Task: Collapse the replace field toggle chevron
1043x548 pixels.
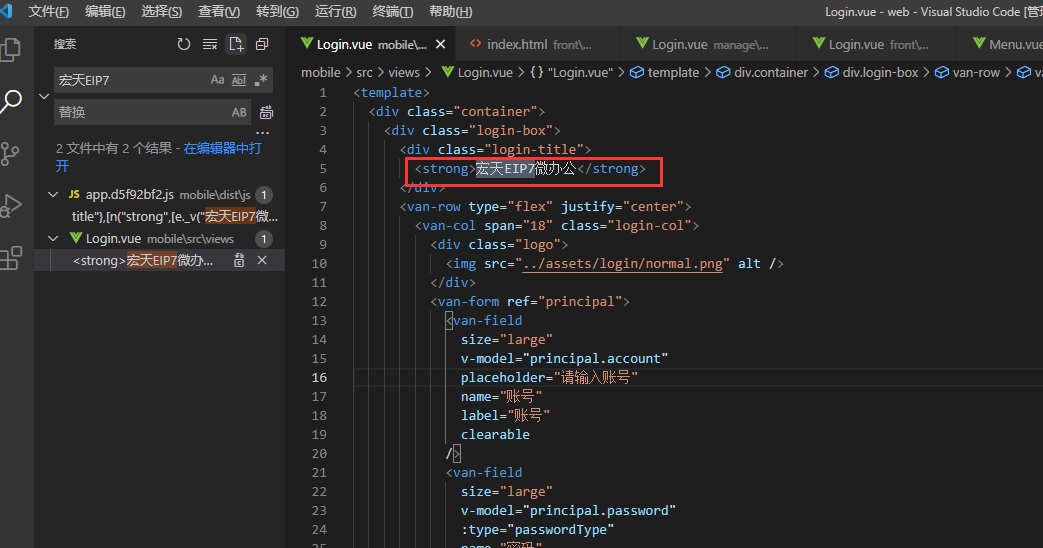Action: coord(43,96)
